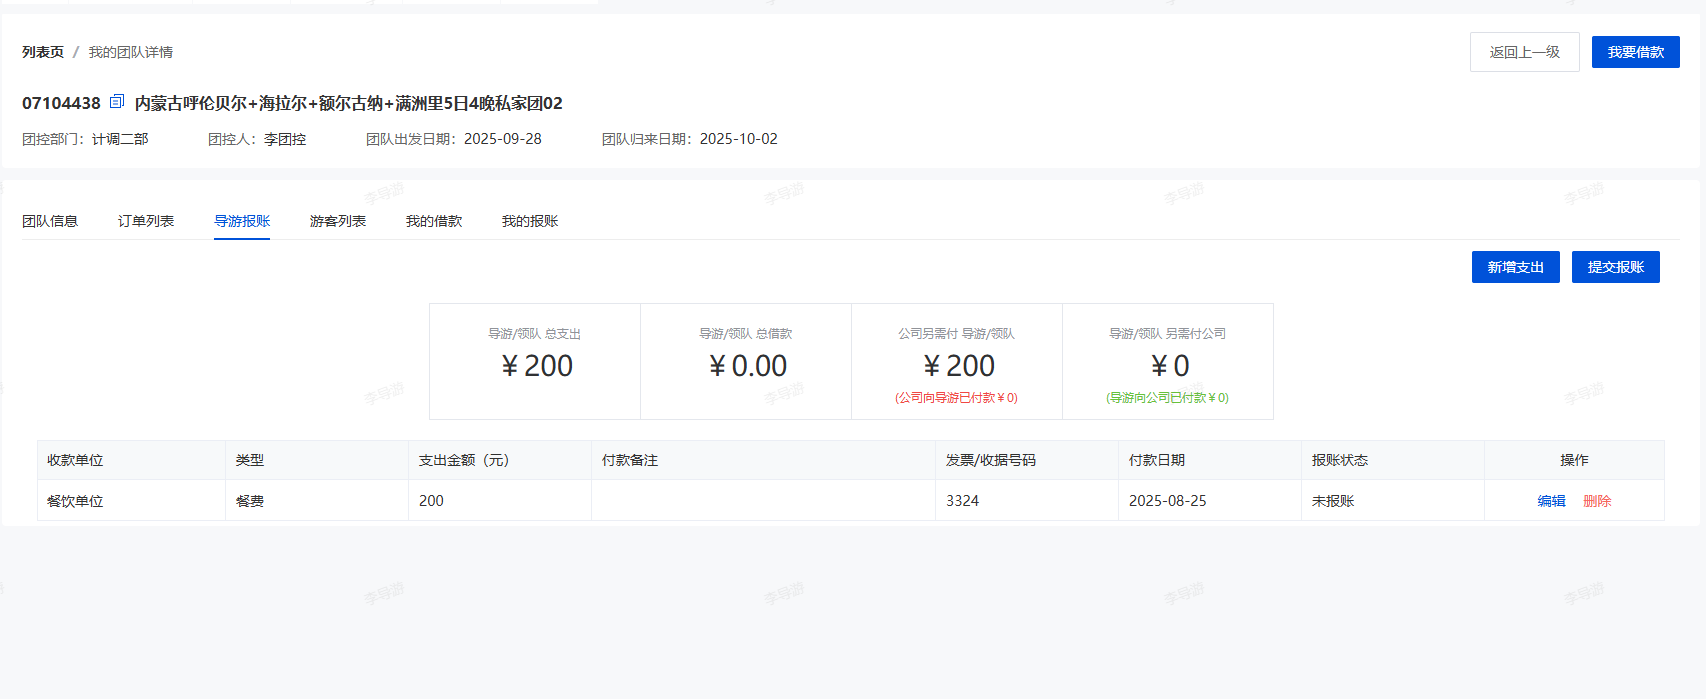Screen dimensions: 1706x699
Task: Open the 订单列表 tab
Action: [146, 221]
